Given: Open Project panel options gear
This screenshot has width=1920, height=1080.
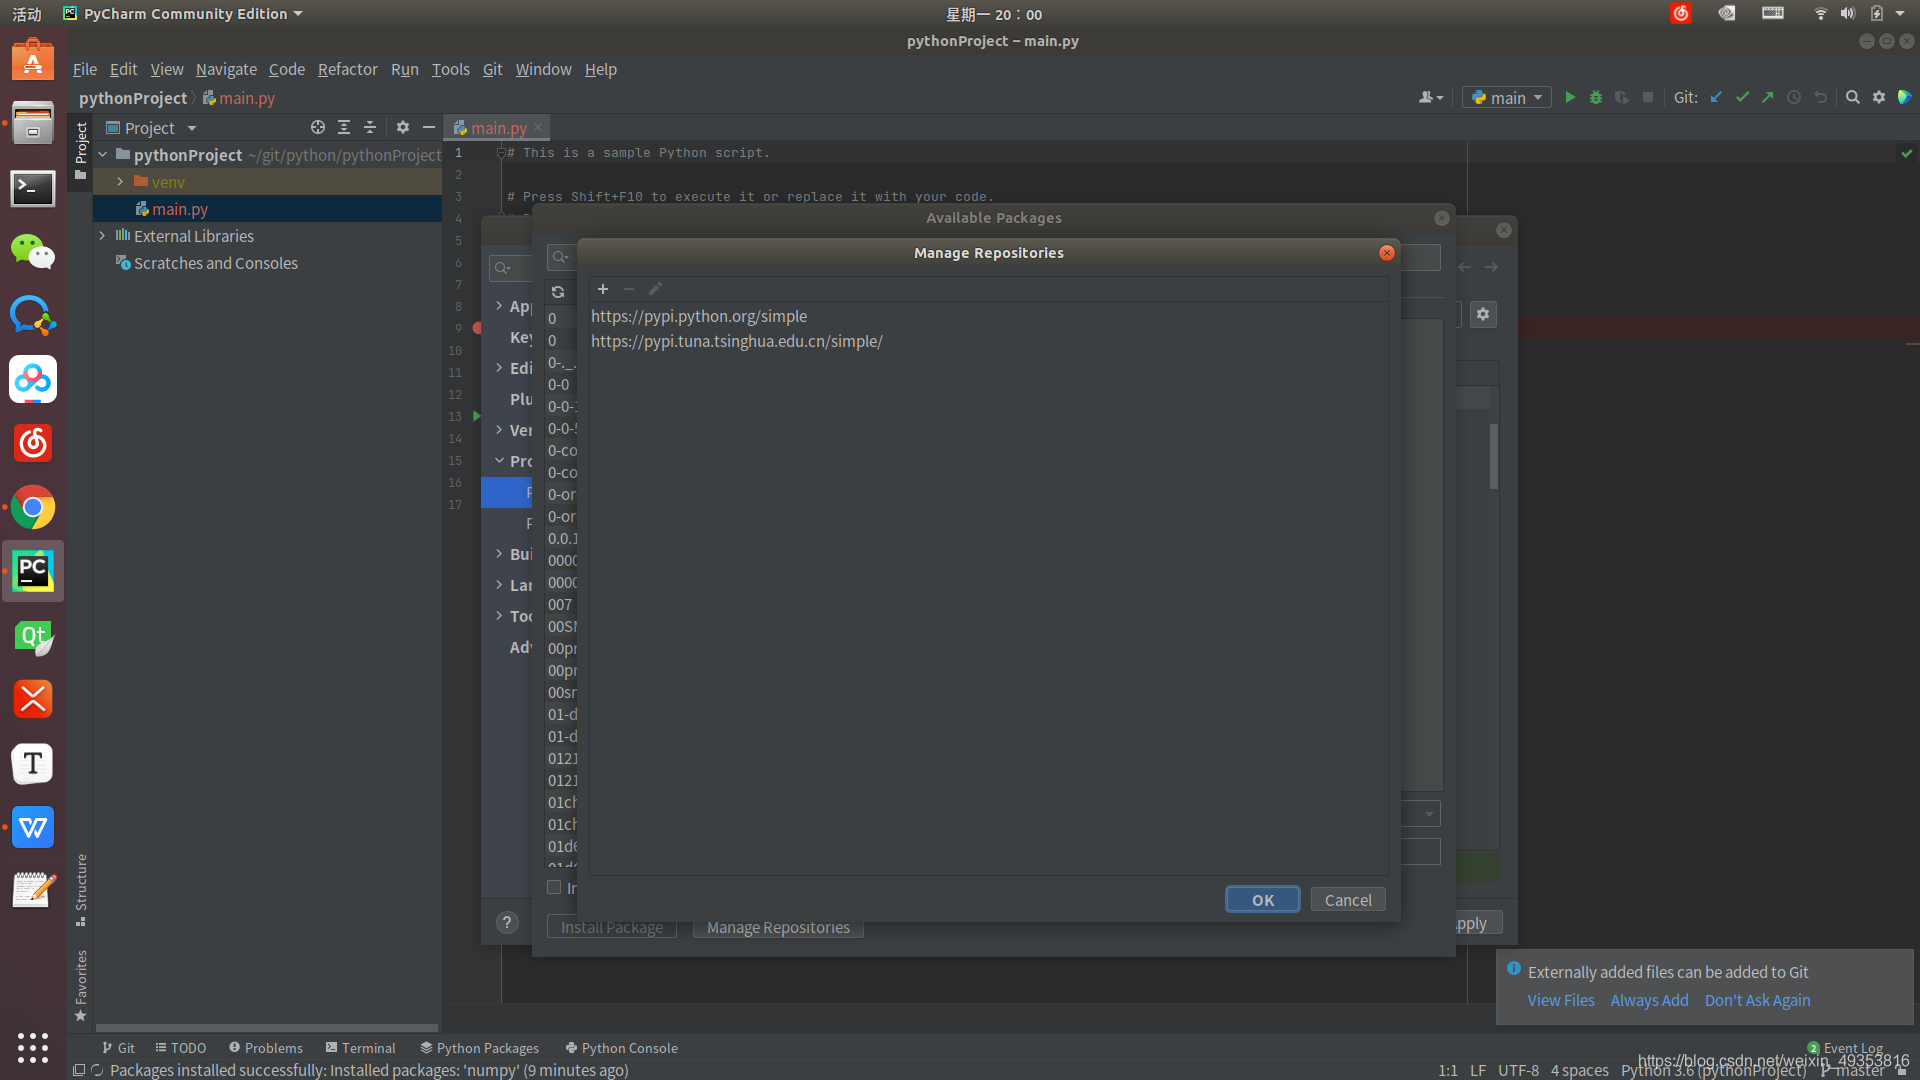Looking at the screenshot, I should pos(403,127).
